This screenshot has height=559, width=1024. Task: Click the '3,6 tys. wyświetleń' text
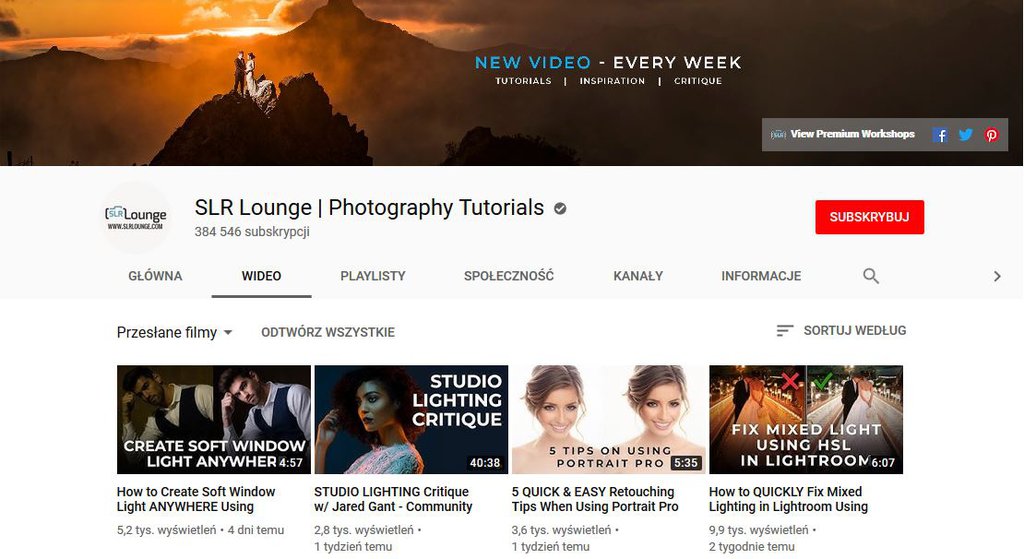pyautogui.click(x=561, y=530)
